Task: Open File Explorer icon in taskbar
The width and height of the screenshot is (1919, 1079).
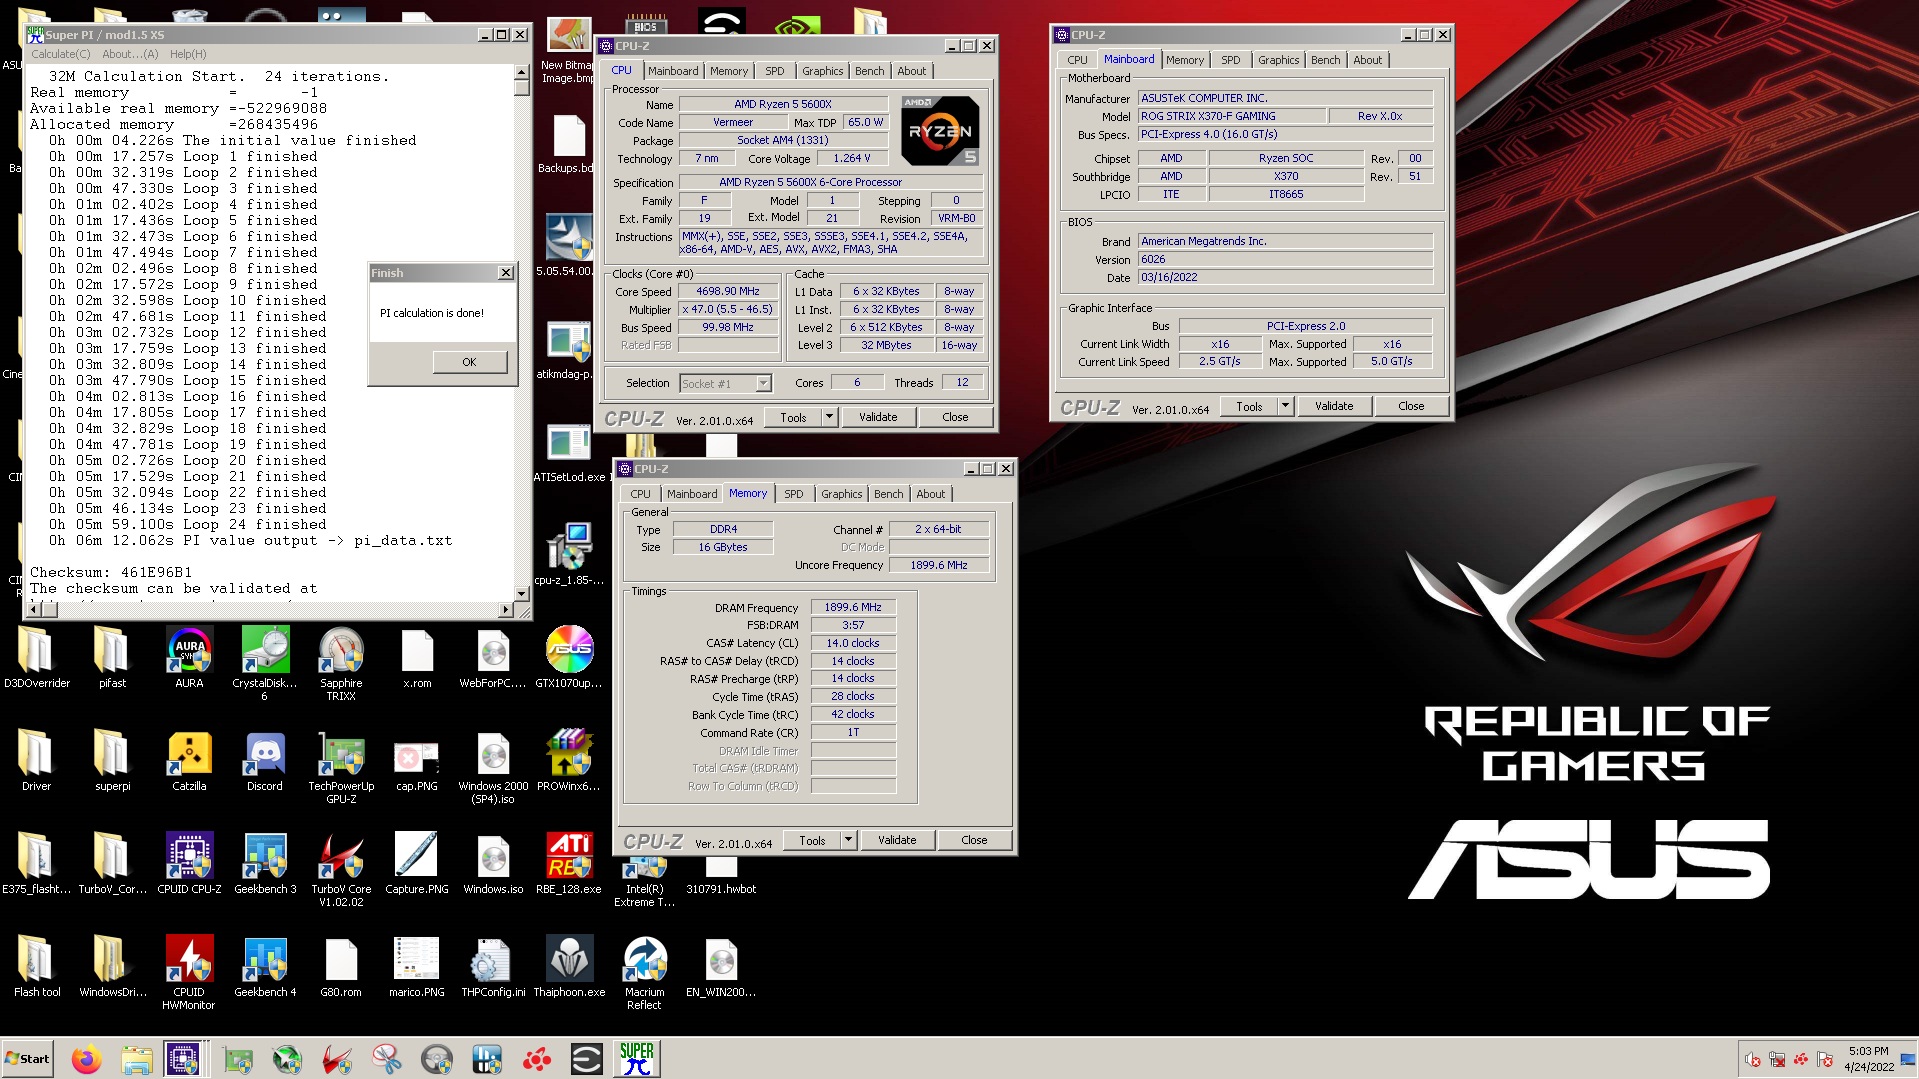Action: click(137, 1059)
